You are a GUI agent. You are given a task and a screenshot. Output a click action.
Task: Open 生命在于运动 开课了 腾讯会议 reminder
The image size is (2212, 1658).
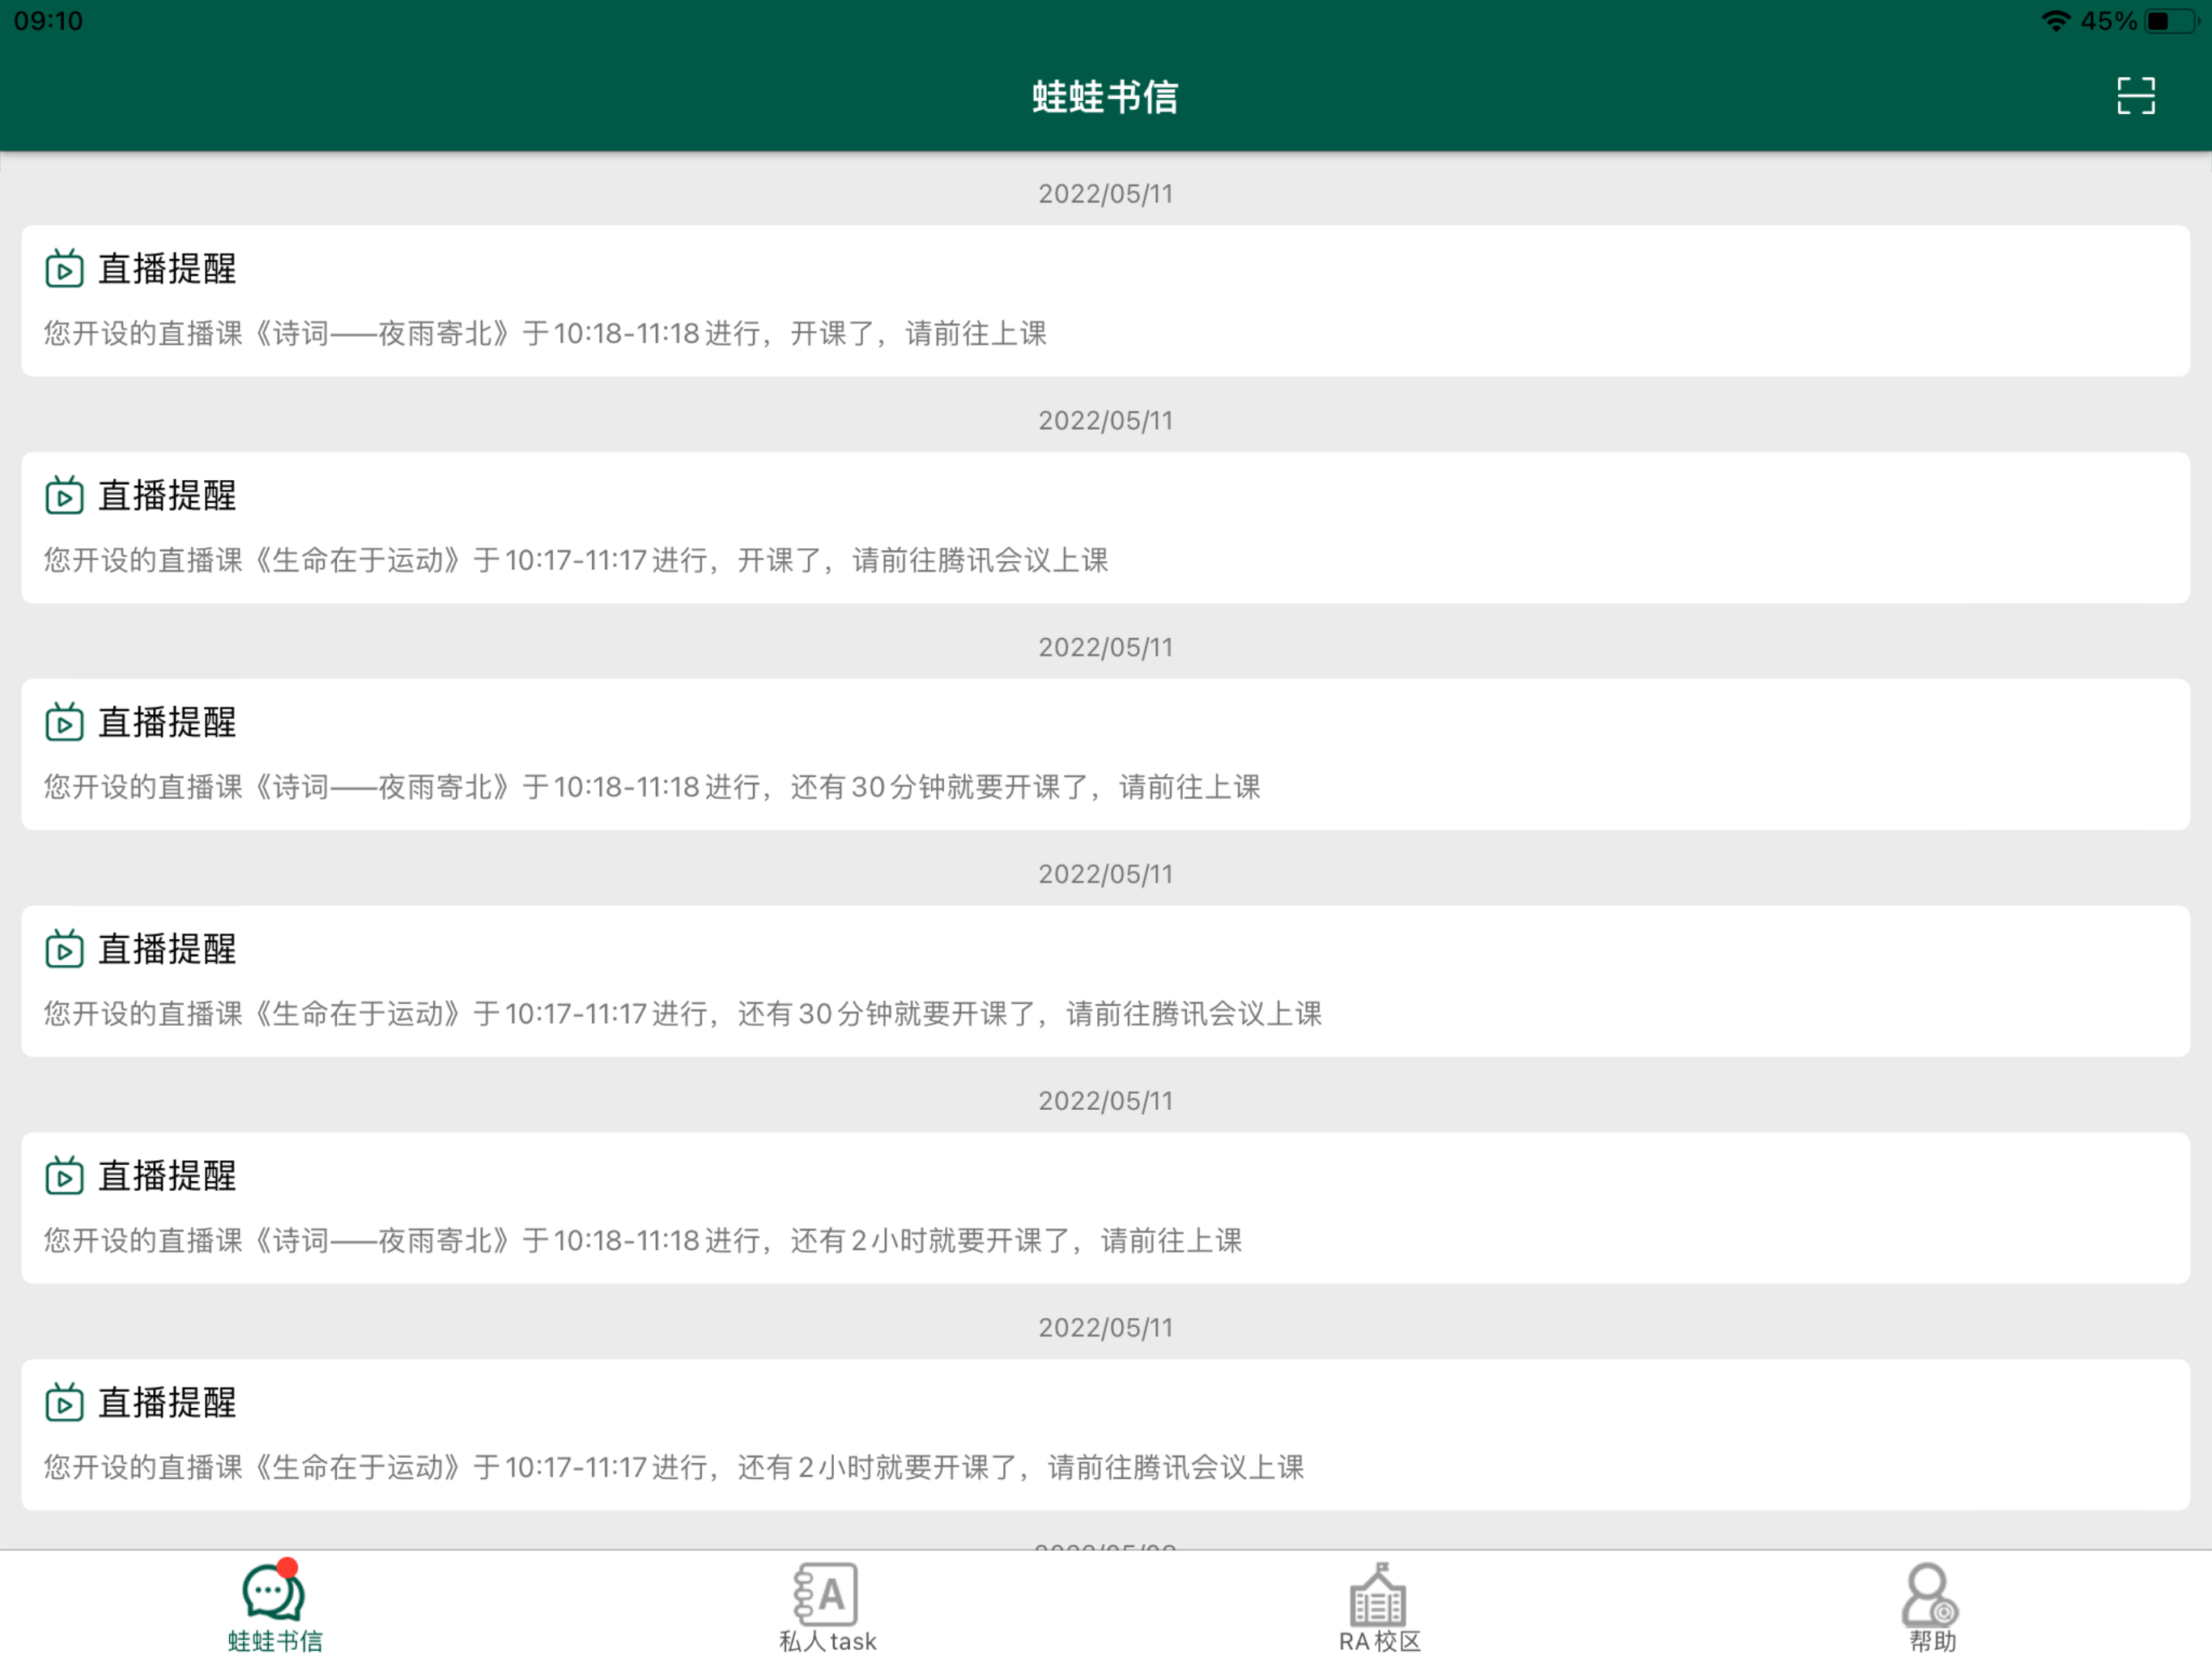(576, 560)
